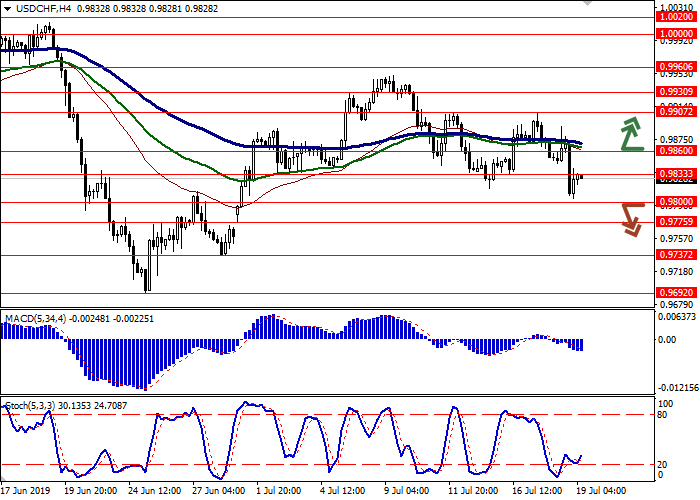Click the 0.96920 lowest price level tag
Screen dimensions: 700x500
point(676,293)
